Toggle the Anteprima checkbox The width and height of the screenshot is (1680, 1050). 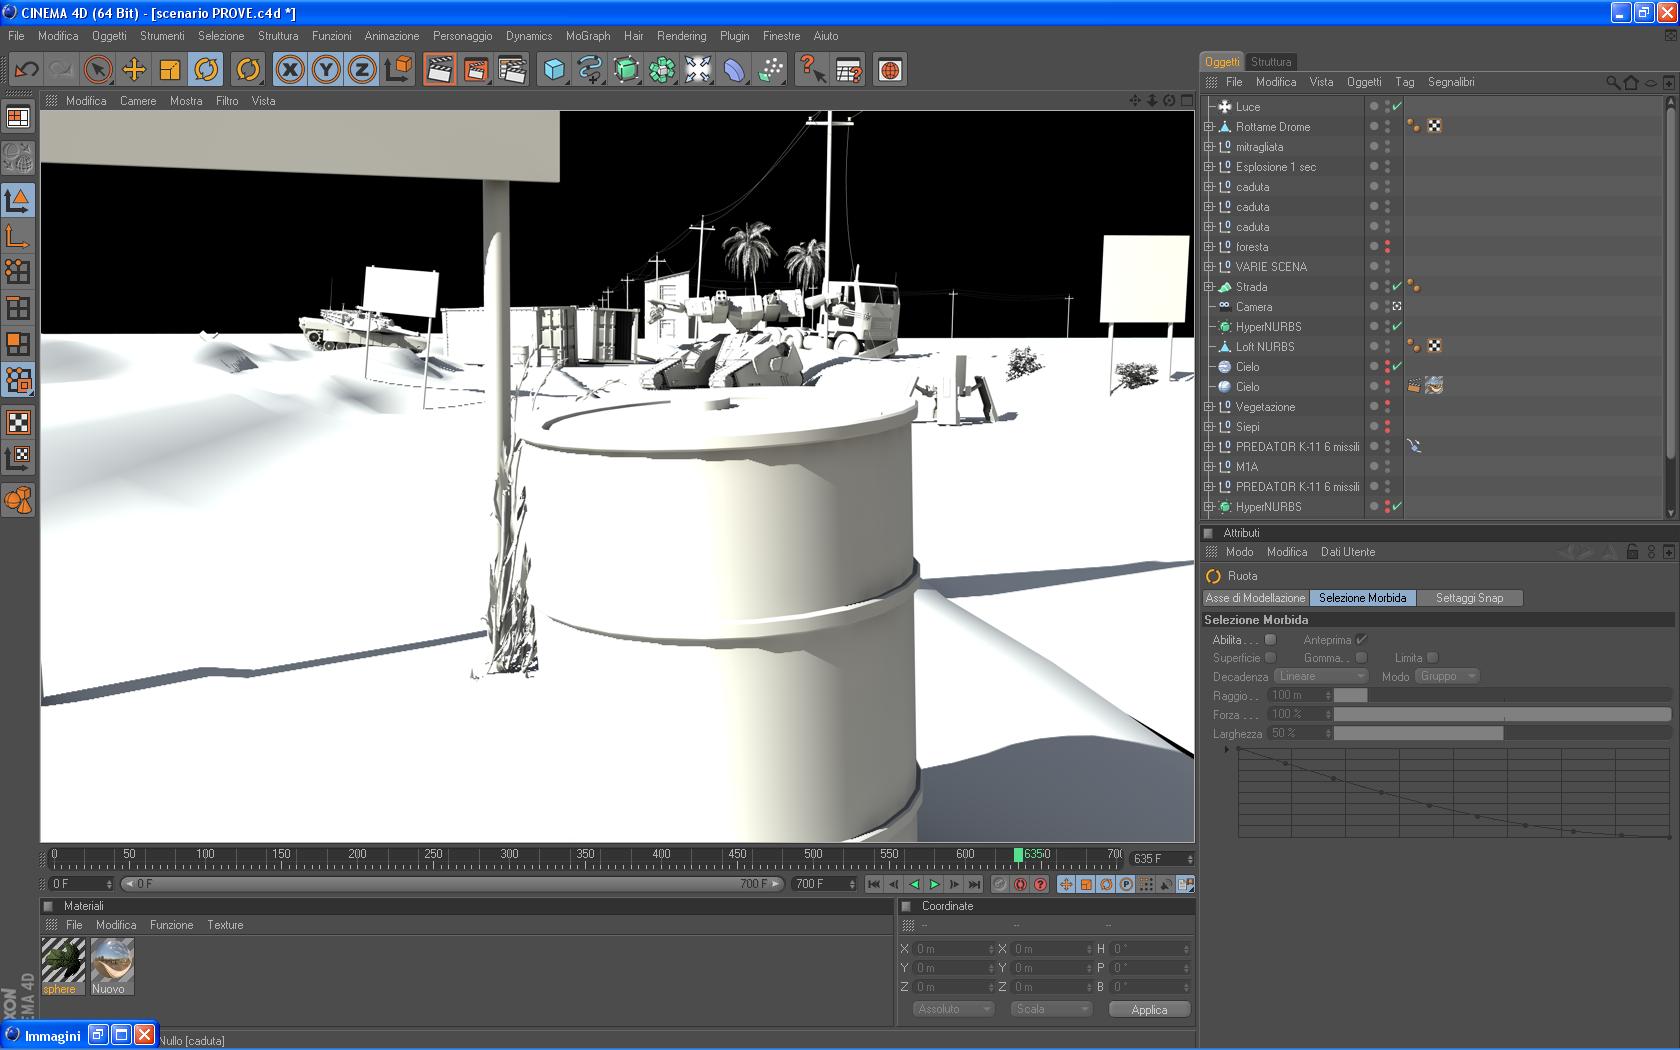(x=1361, y=640)
